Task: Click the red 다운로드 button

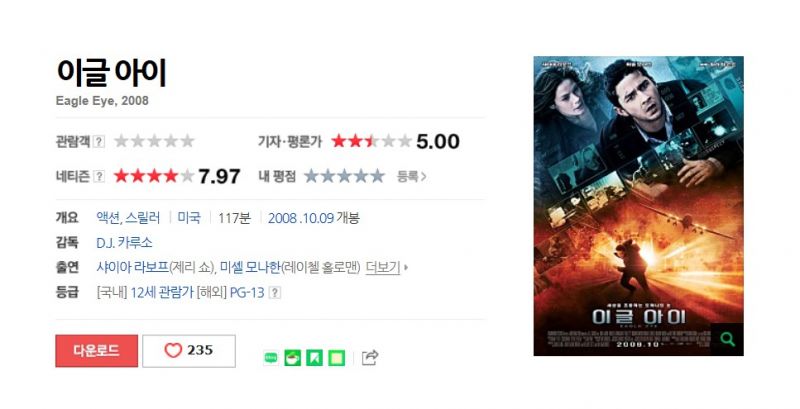Action: pyautogui.click(x=96, y=351)
